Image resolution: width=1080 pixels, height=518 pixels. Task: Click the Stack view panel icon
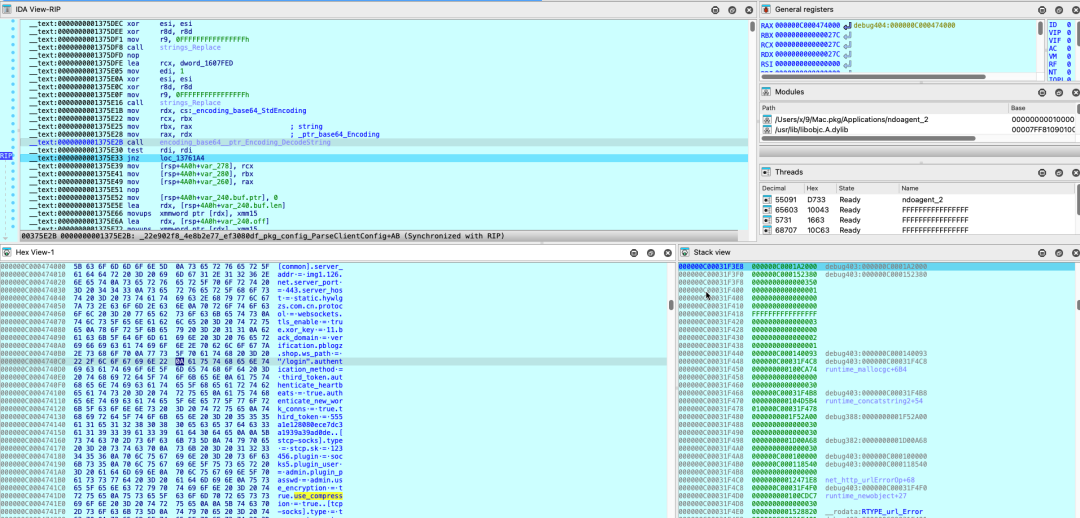coord(687,252)
